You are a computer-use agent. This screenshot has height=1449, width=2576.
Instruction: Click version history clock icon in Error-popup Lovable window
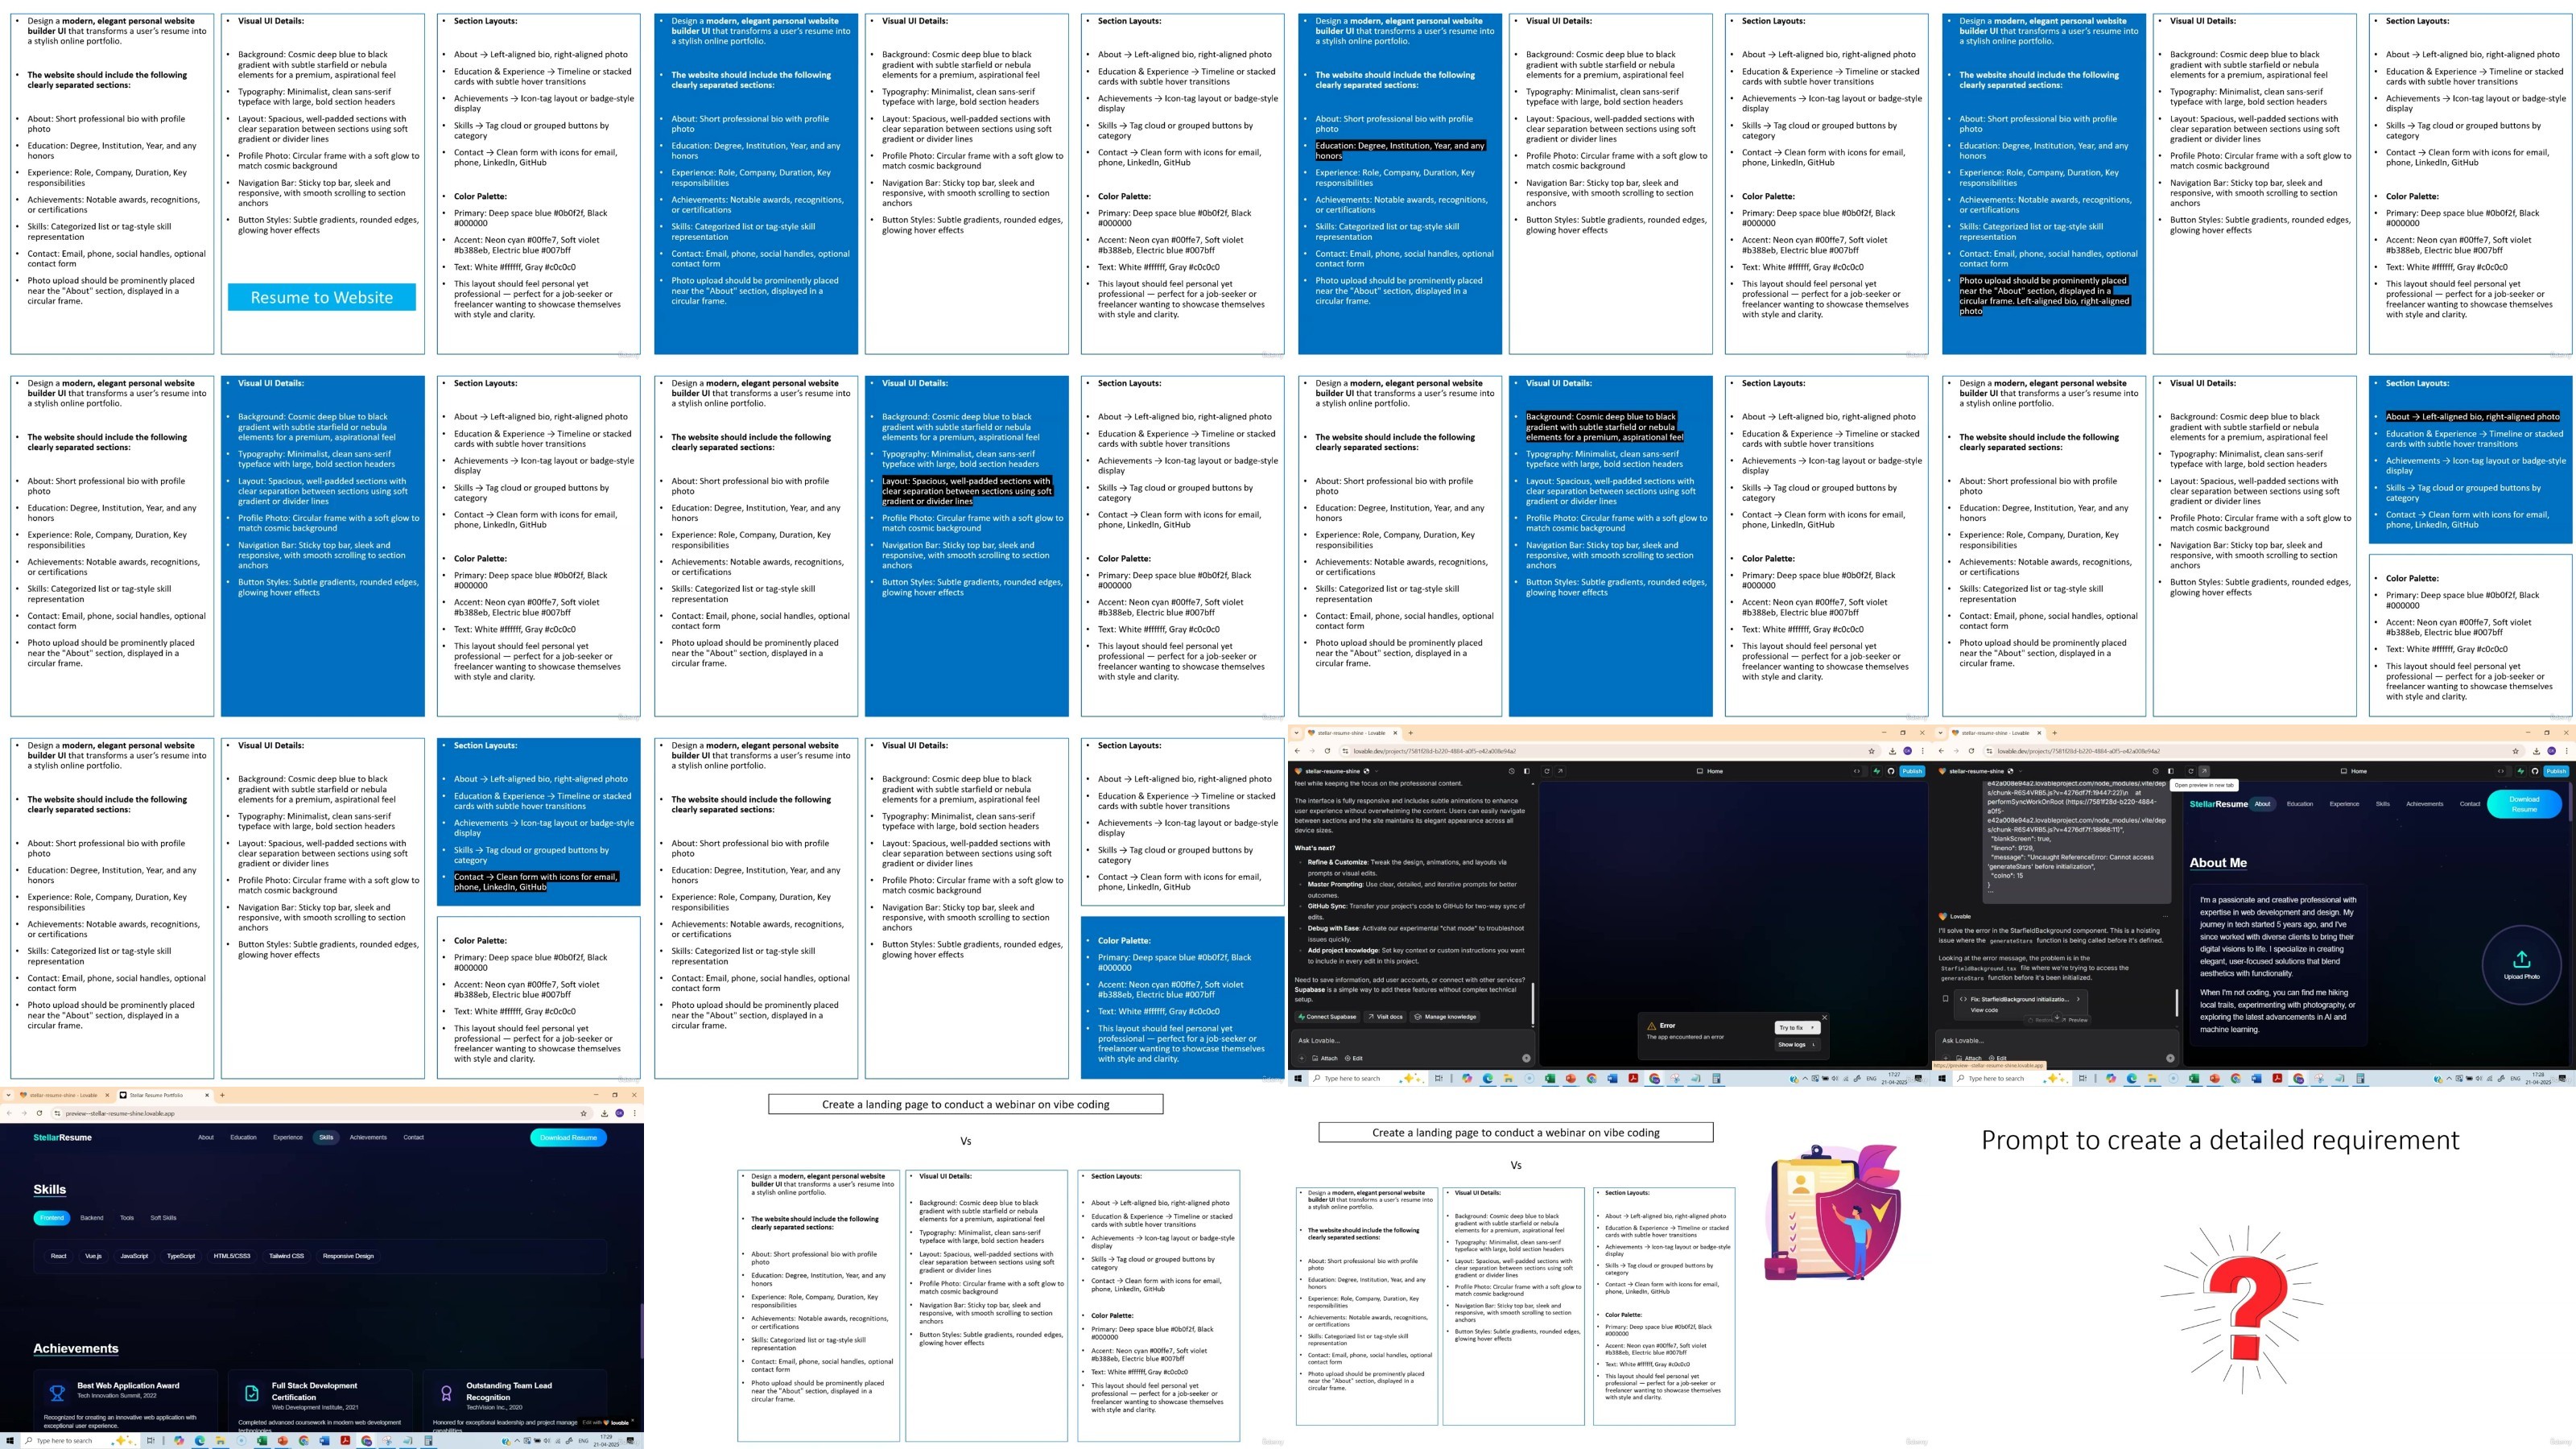pyautogui.click(x=1512, y=771)
